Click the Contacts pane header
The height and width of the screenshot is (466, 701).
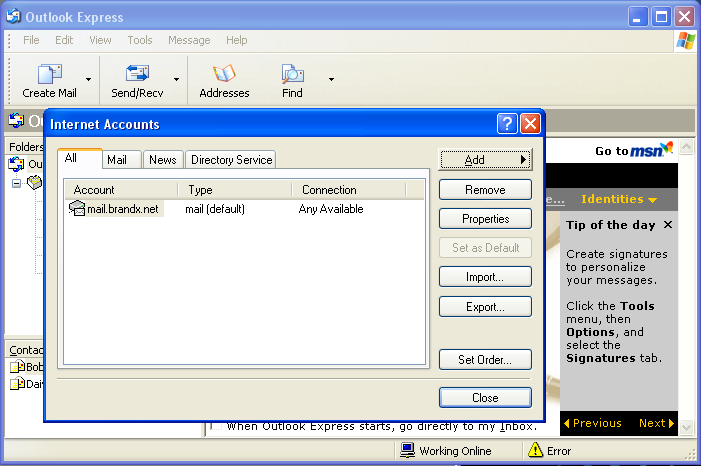pyautogui.click(x=25, y=350)
